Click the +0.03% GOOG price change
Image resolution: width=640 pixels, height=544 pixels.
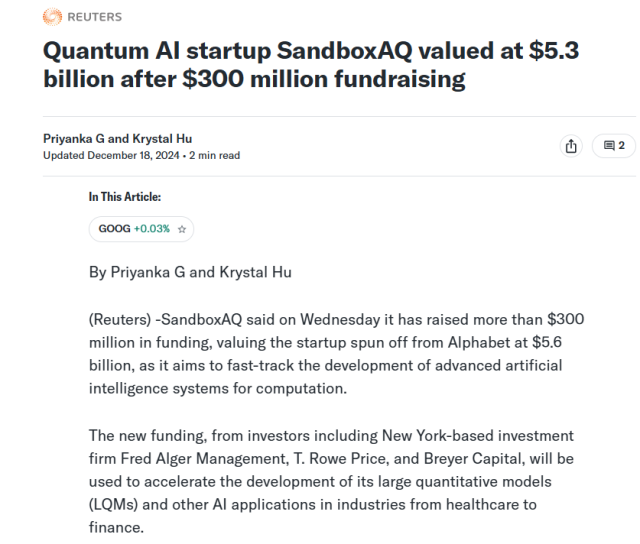point(153,229)
